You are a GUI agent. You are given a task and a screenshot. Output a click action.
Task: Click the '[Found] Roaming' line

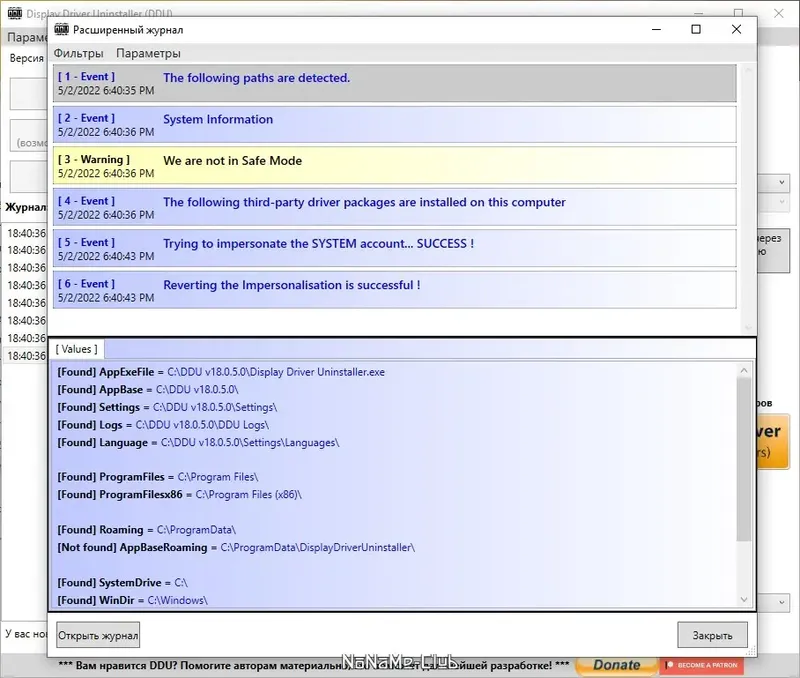point(146,530)
